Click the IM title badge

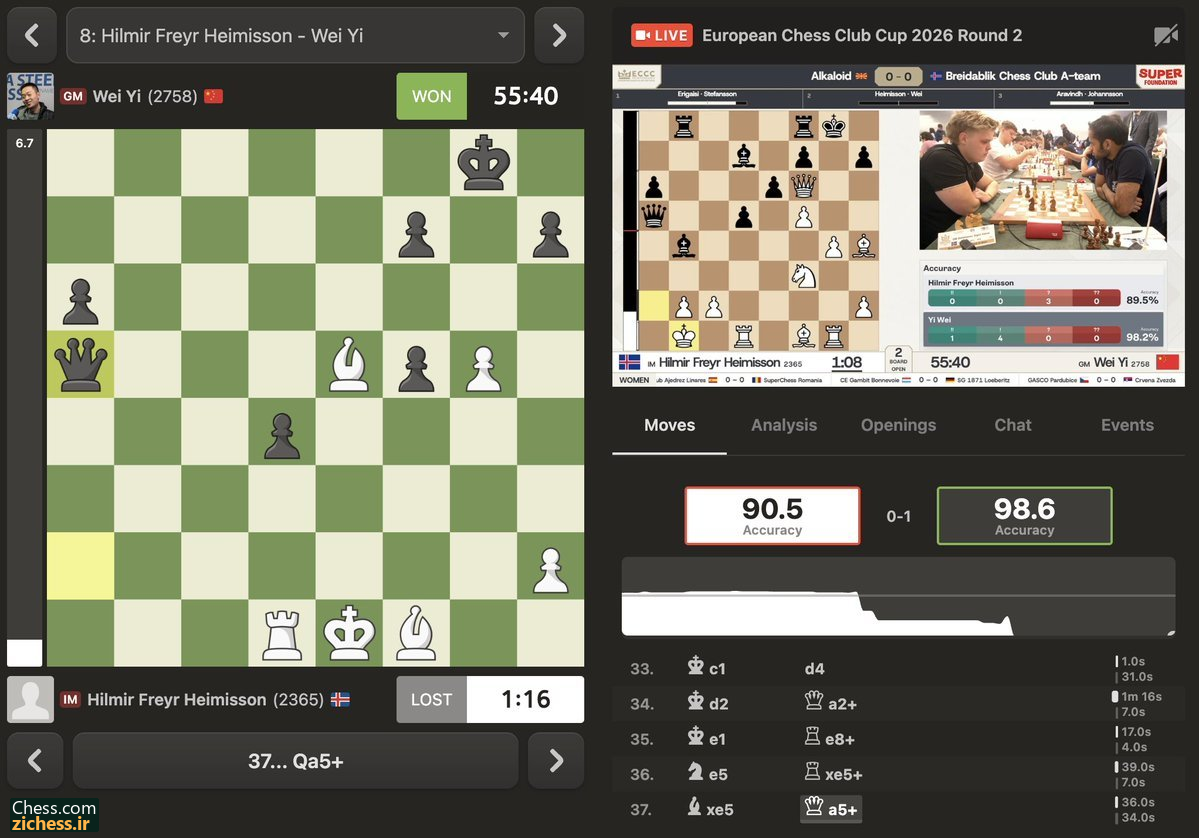pos(70,700)
